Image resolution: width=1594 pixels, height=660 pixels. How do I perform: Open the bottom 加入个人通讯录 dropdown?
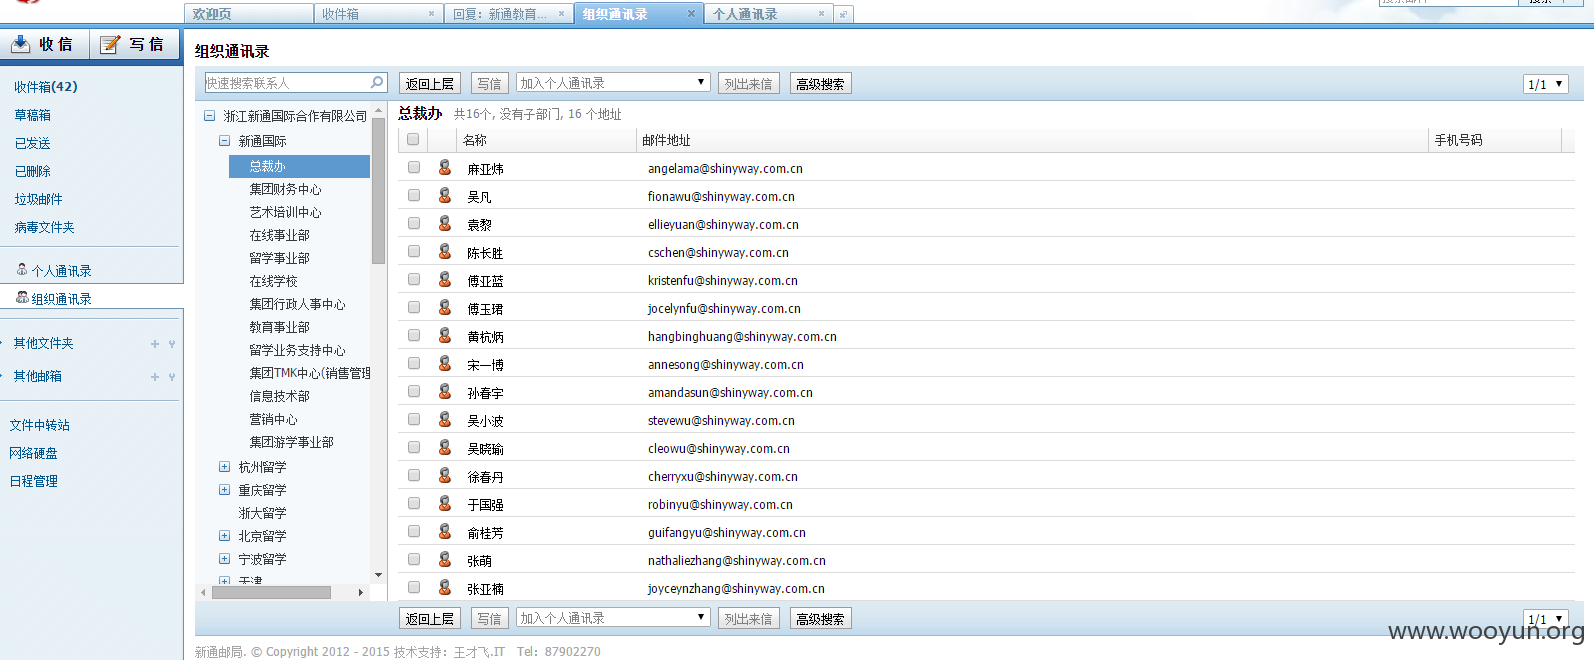click(x=613, y=618)
